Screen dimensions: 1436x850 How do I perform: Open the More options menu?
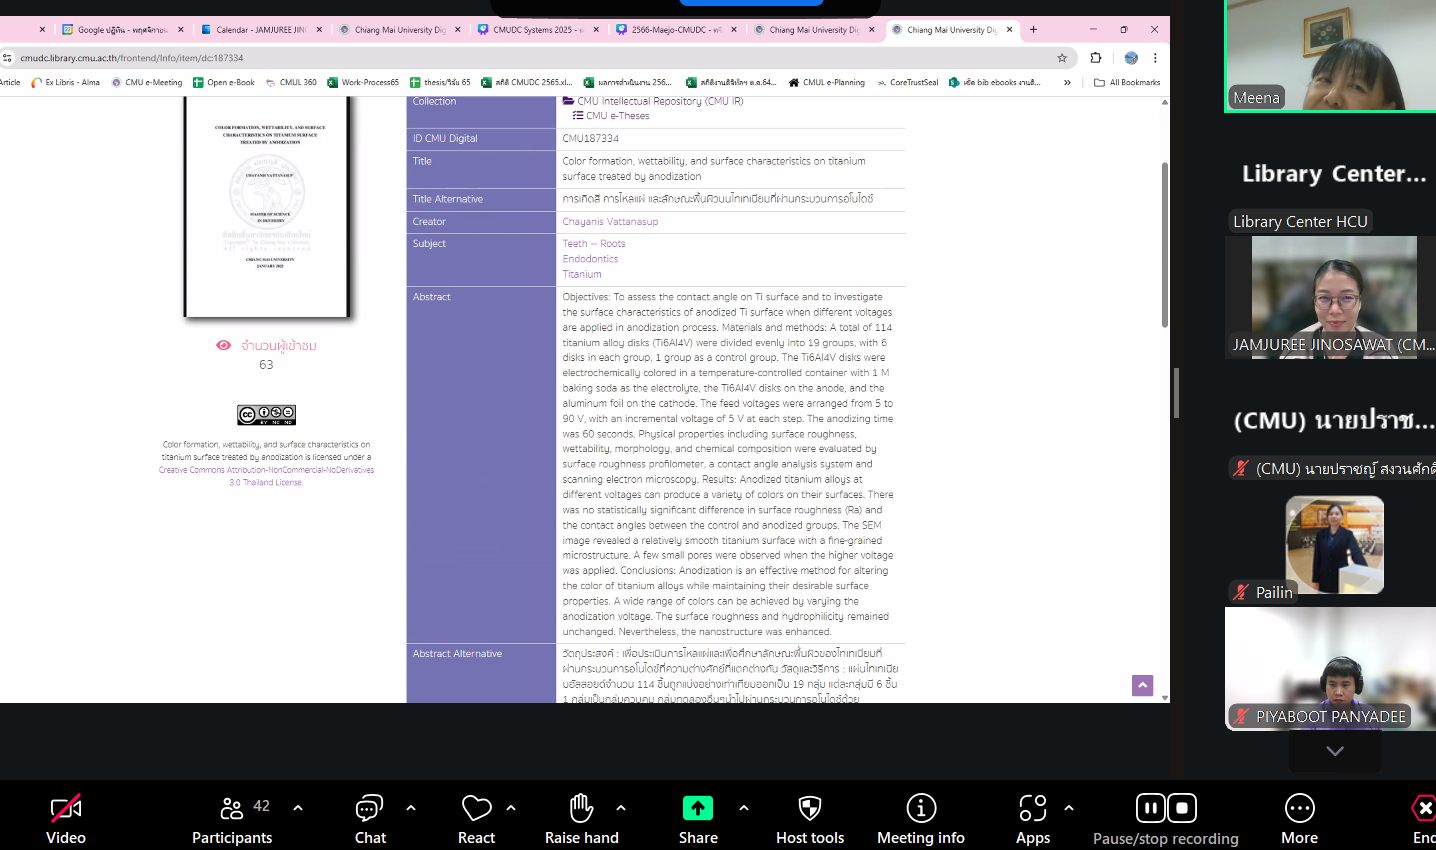click(1299, 808)
